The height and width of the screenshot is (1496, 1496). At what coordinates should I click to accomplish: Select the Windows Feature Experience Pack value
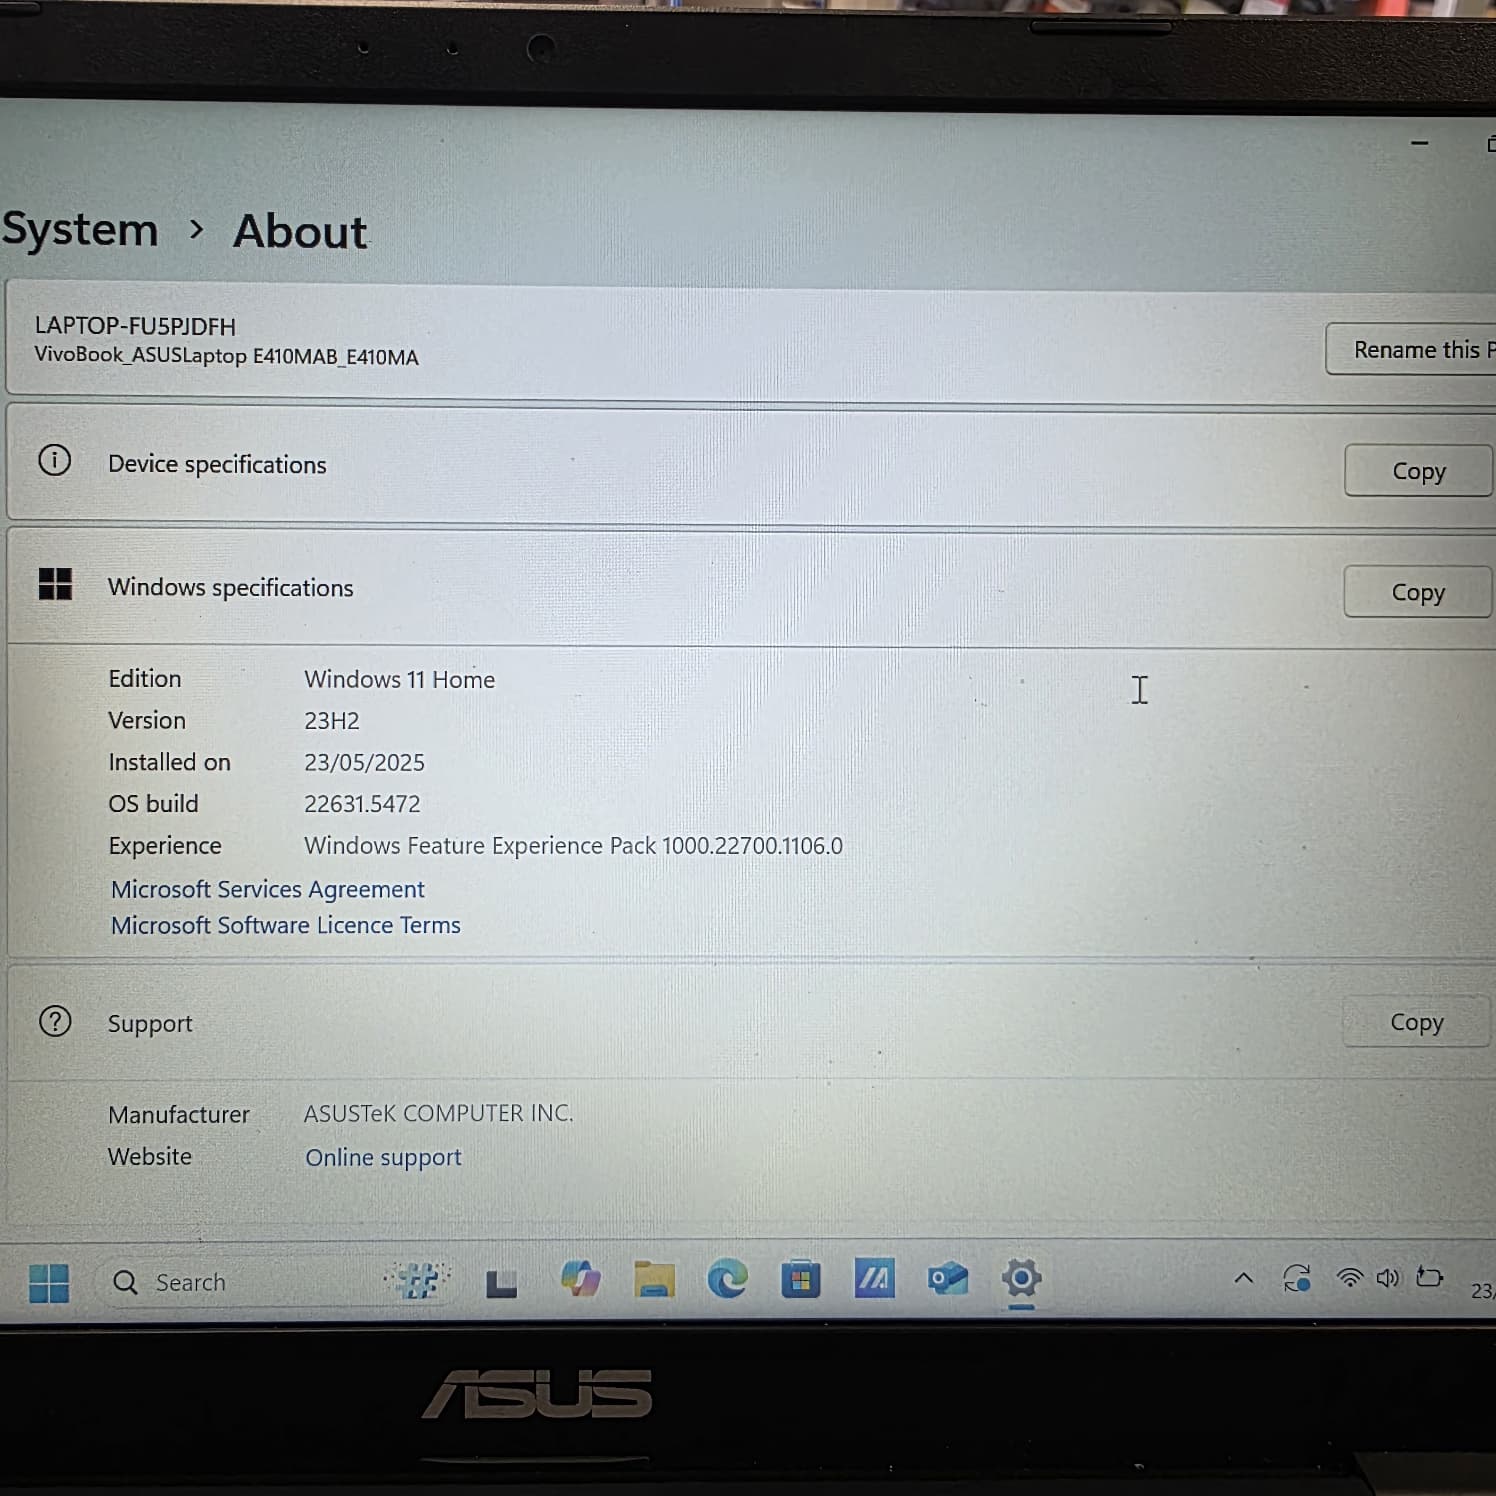coord(573,845)
